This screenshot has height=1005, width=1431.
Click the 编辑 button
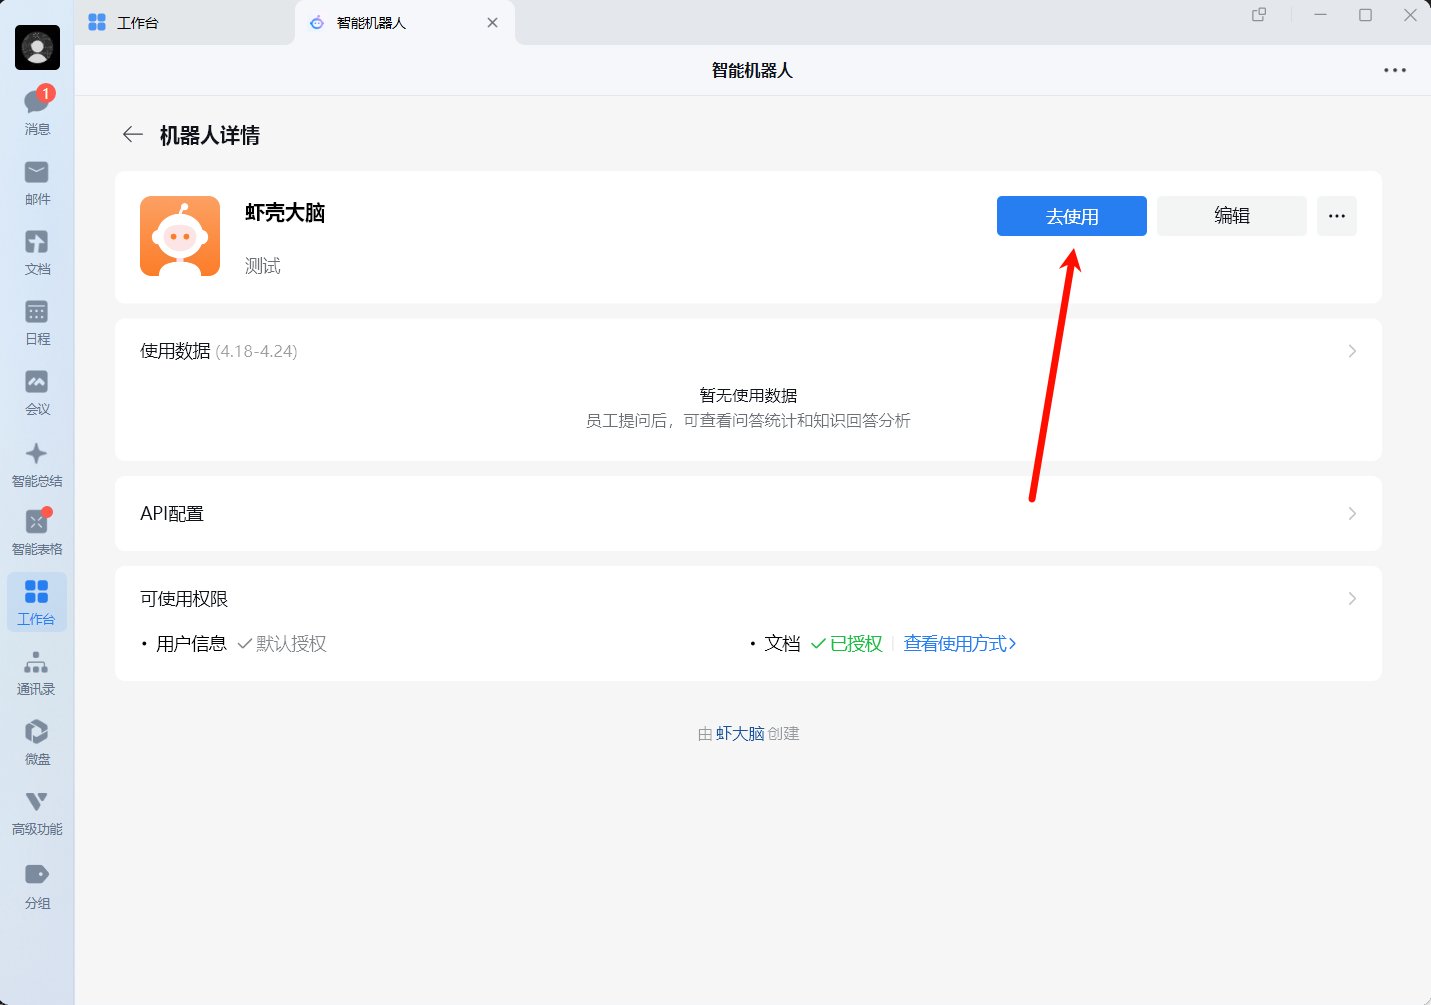[1232, 216]
